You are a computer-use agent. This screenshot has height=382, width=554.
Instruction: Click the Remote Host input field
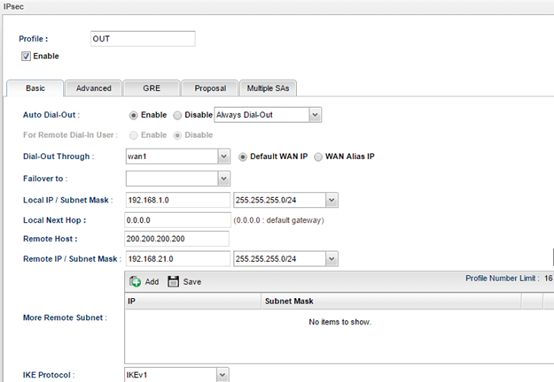tap(177, 239)
